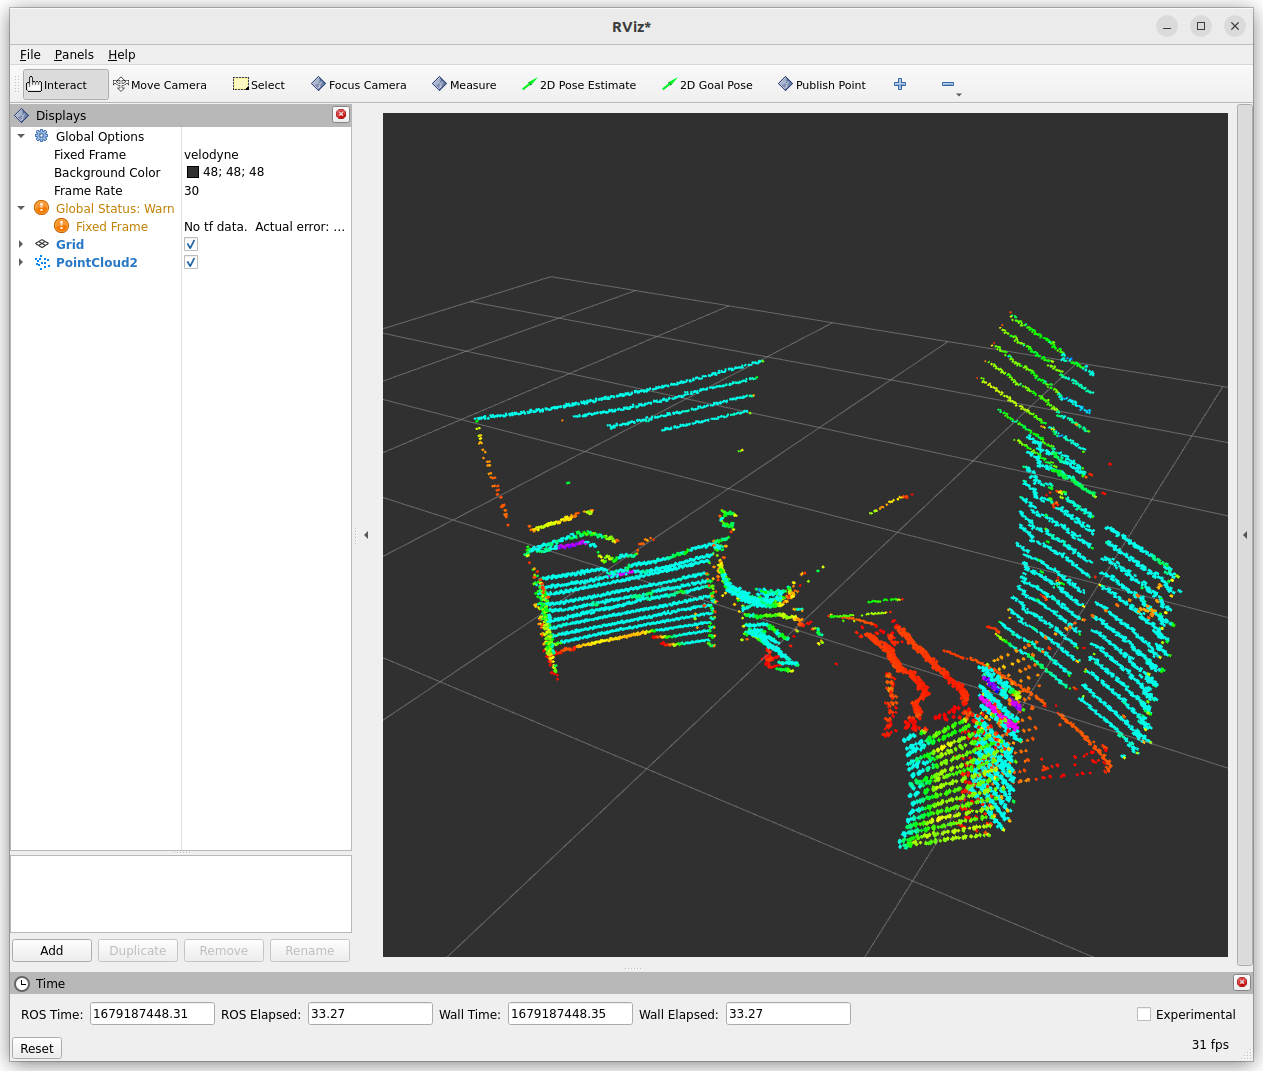Open the Background Color swatch
The width and height of the screenshot is (1263, 1071).
(193, 172)
